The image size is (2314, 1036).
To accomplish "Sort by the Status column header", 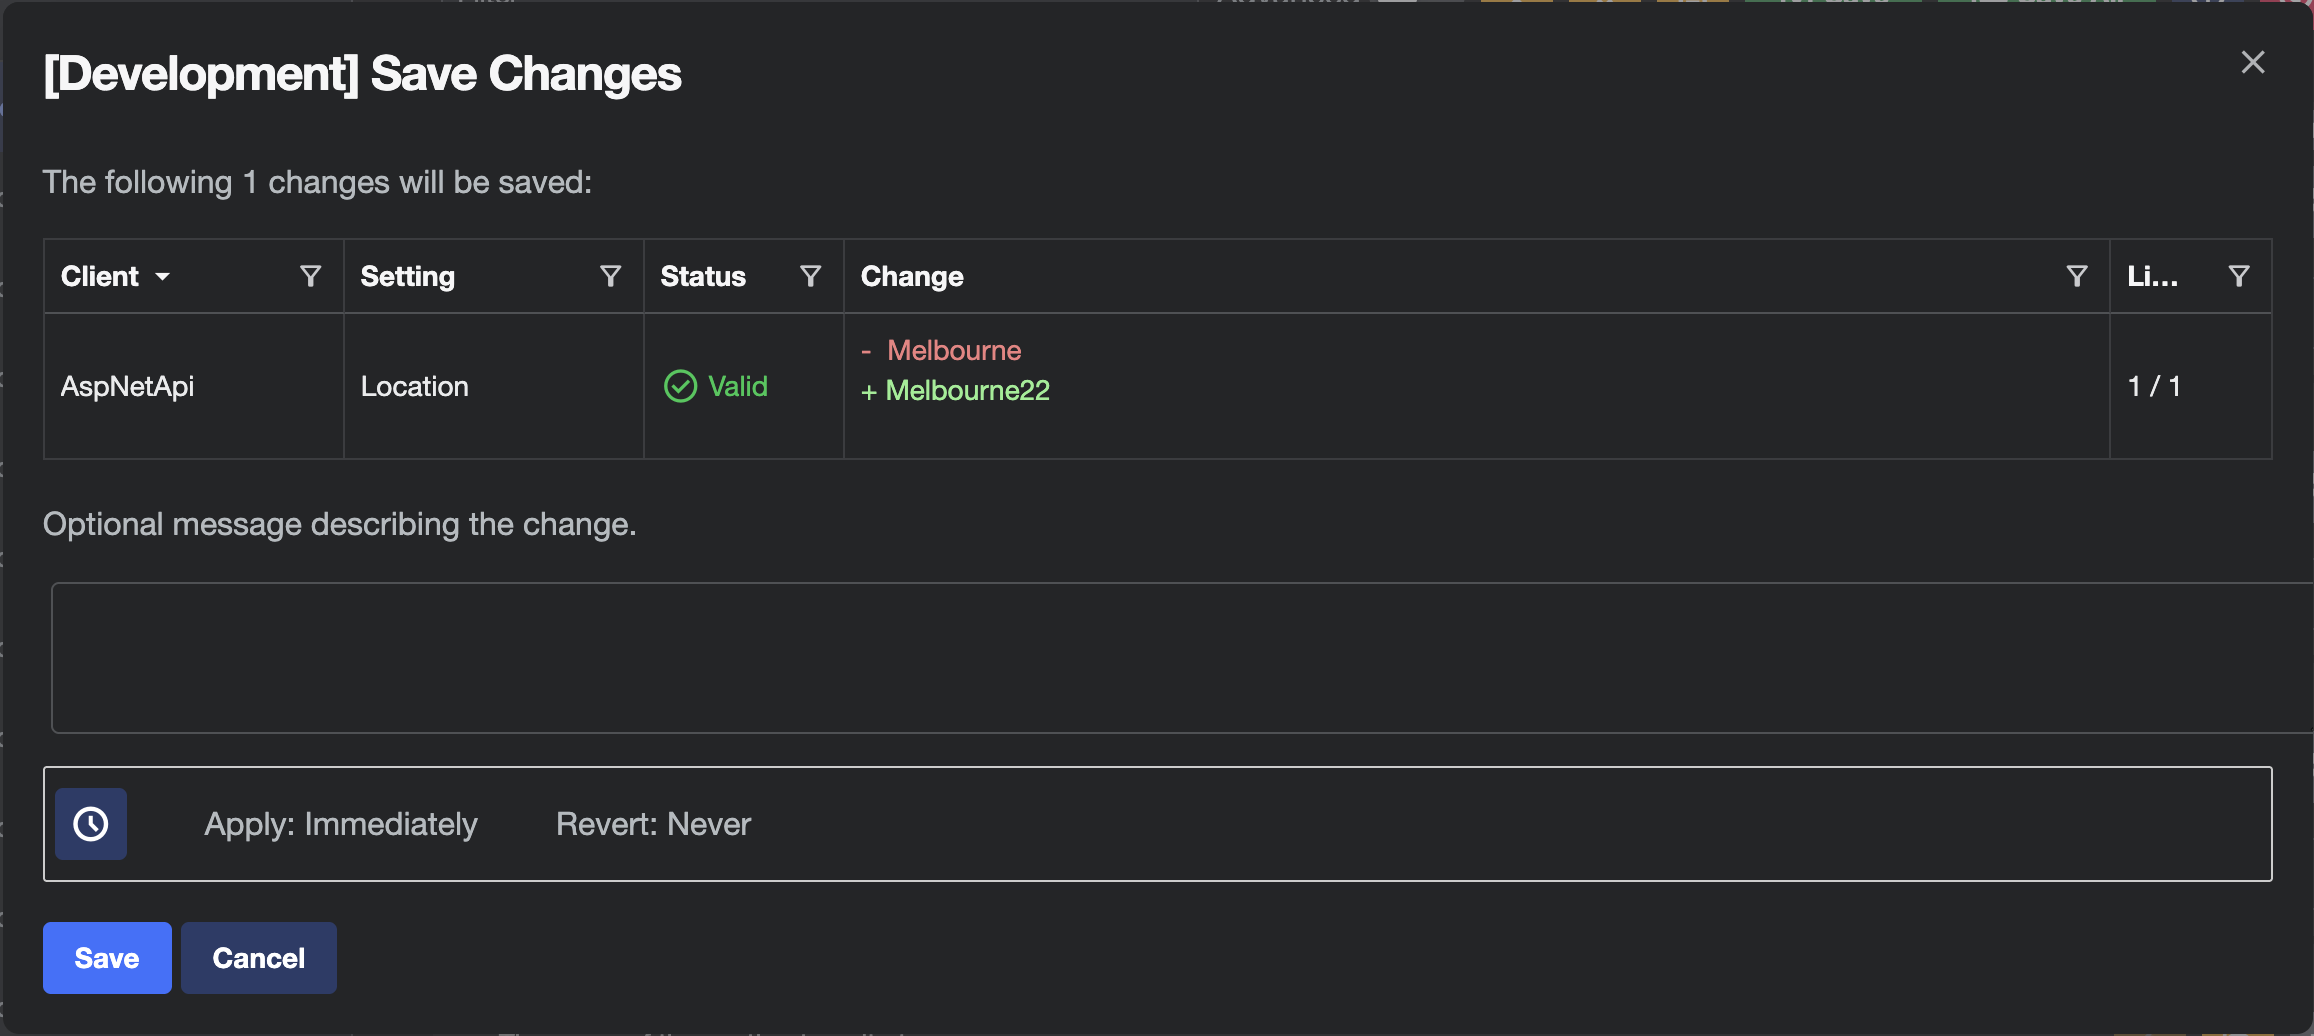I will [x=703, y=276].
